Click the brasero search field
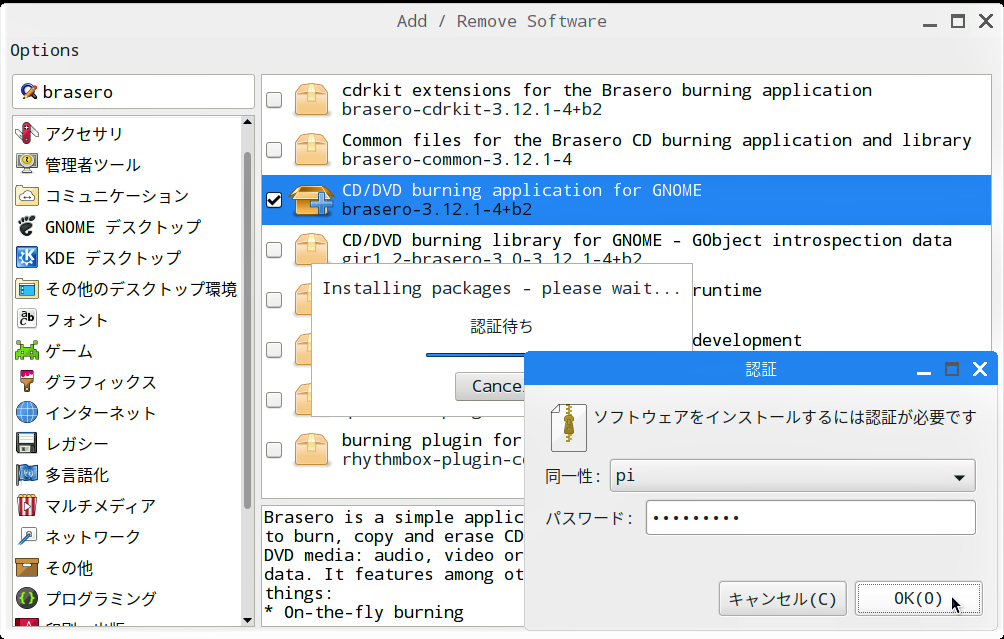 tap(133, 92)
